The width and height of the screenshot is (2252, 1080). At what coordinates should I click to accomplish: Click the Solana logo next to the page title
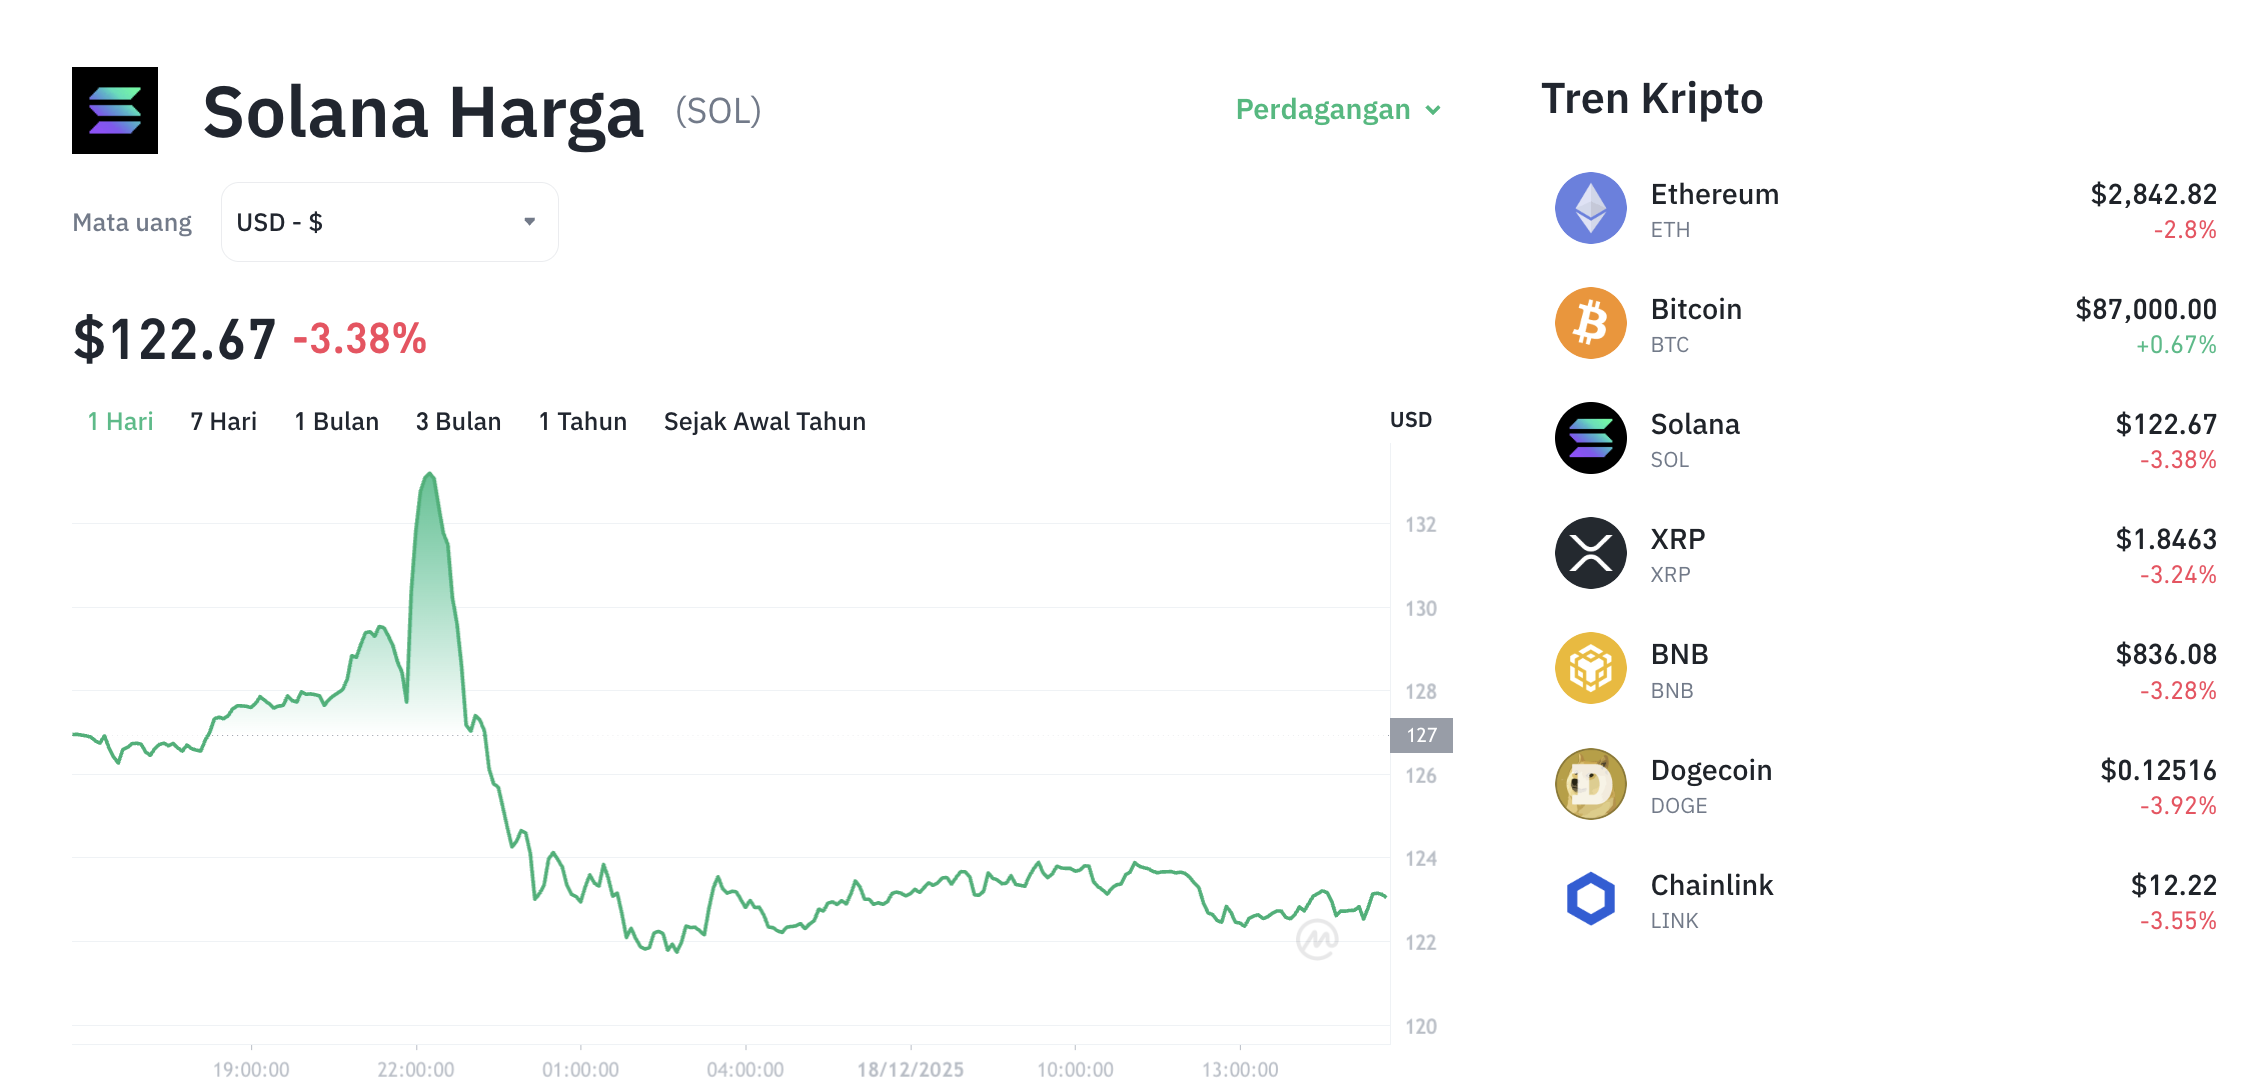click(113, 110)
